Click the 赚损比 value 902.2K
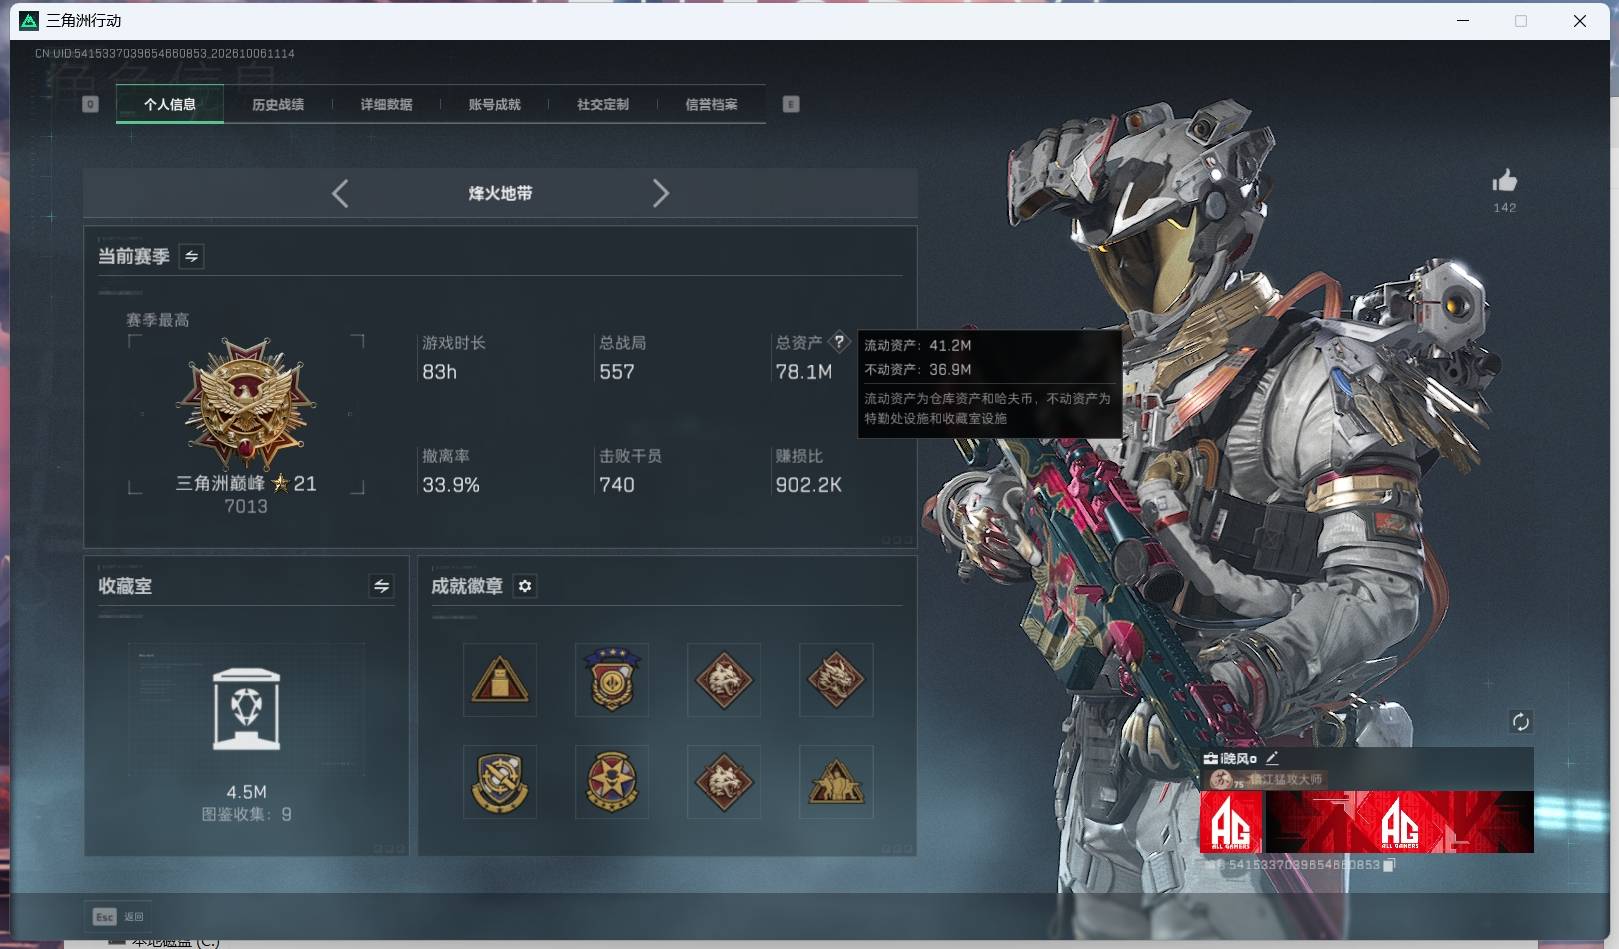 (x=808, y=485)
